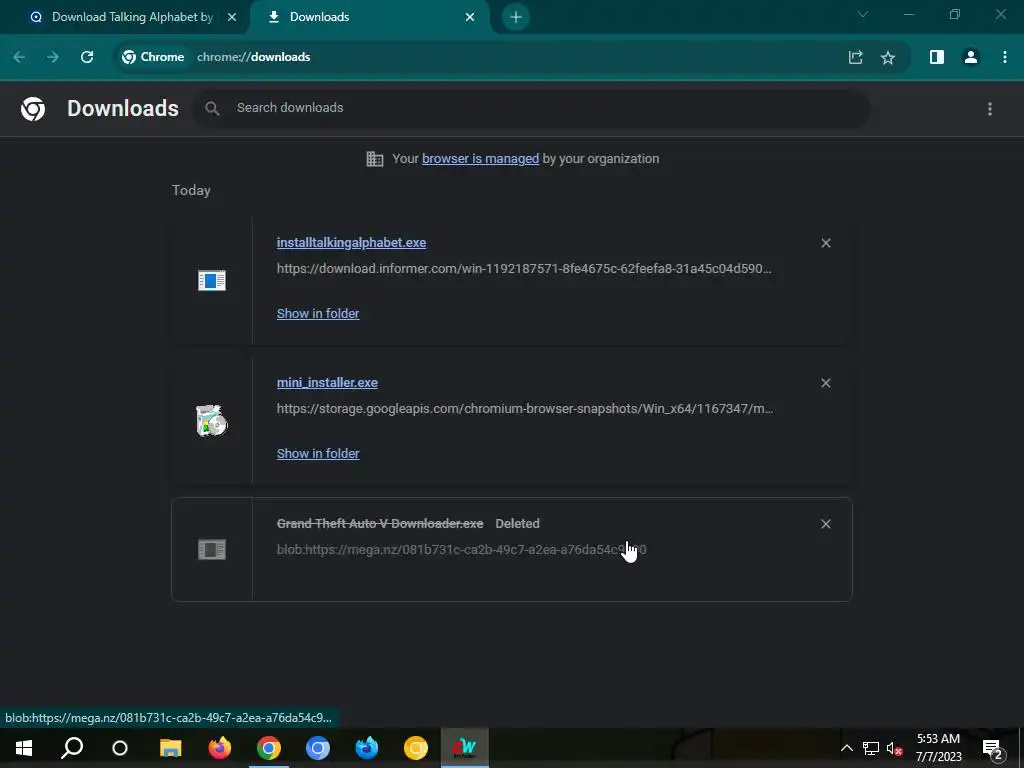Click the deleted Grand Theft Auto V Downloader.exe

[380, 524]
